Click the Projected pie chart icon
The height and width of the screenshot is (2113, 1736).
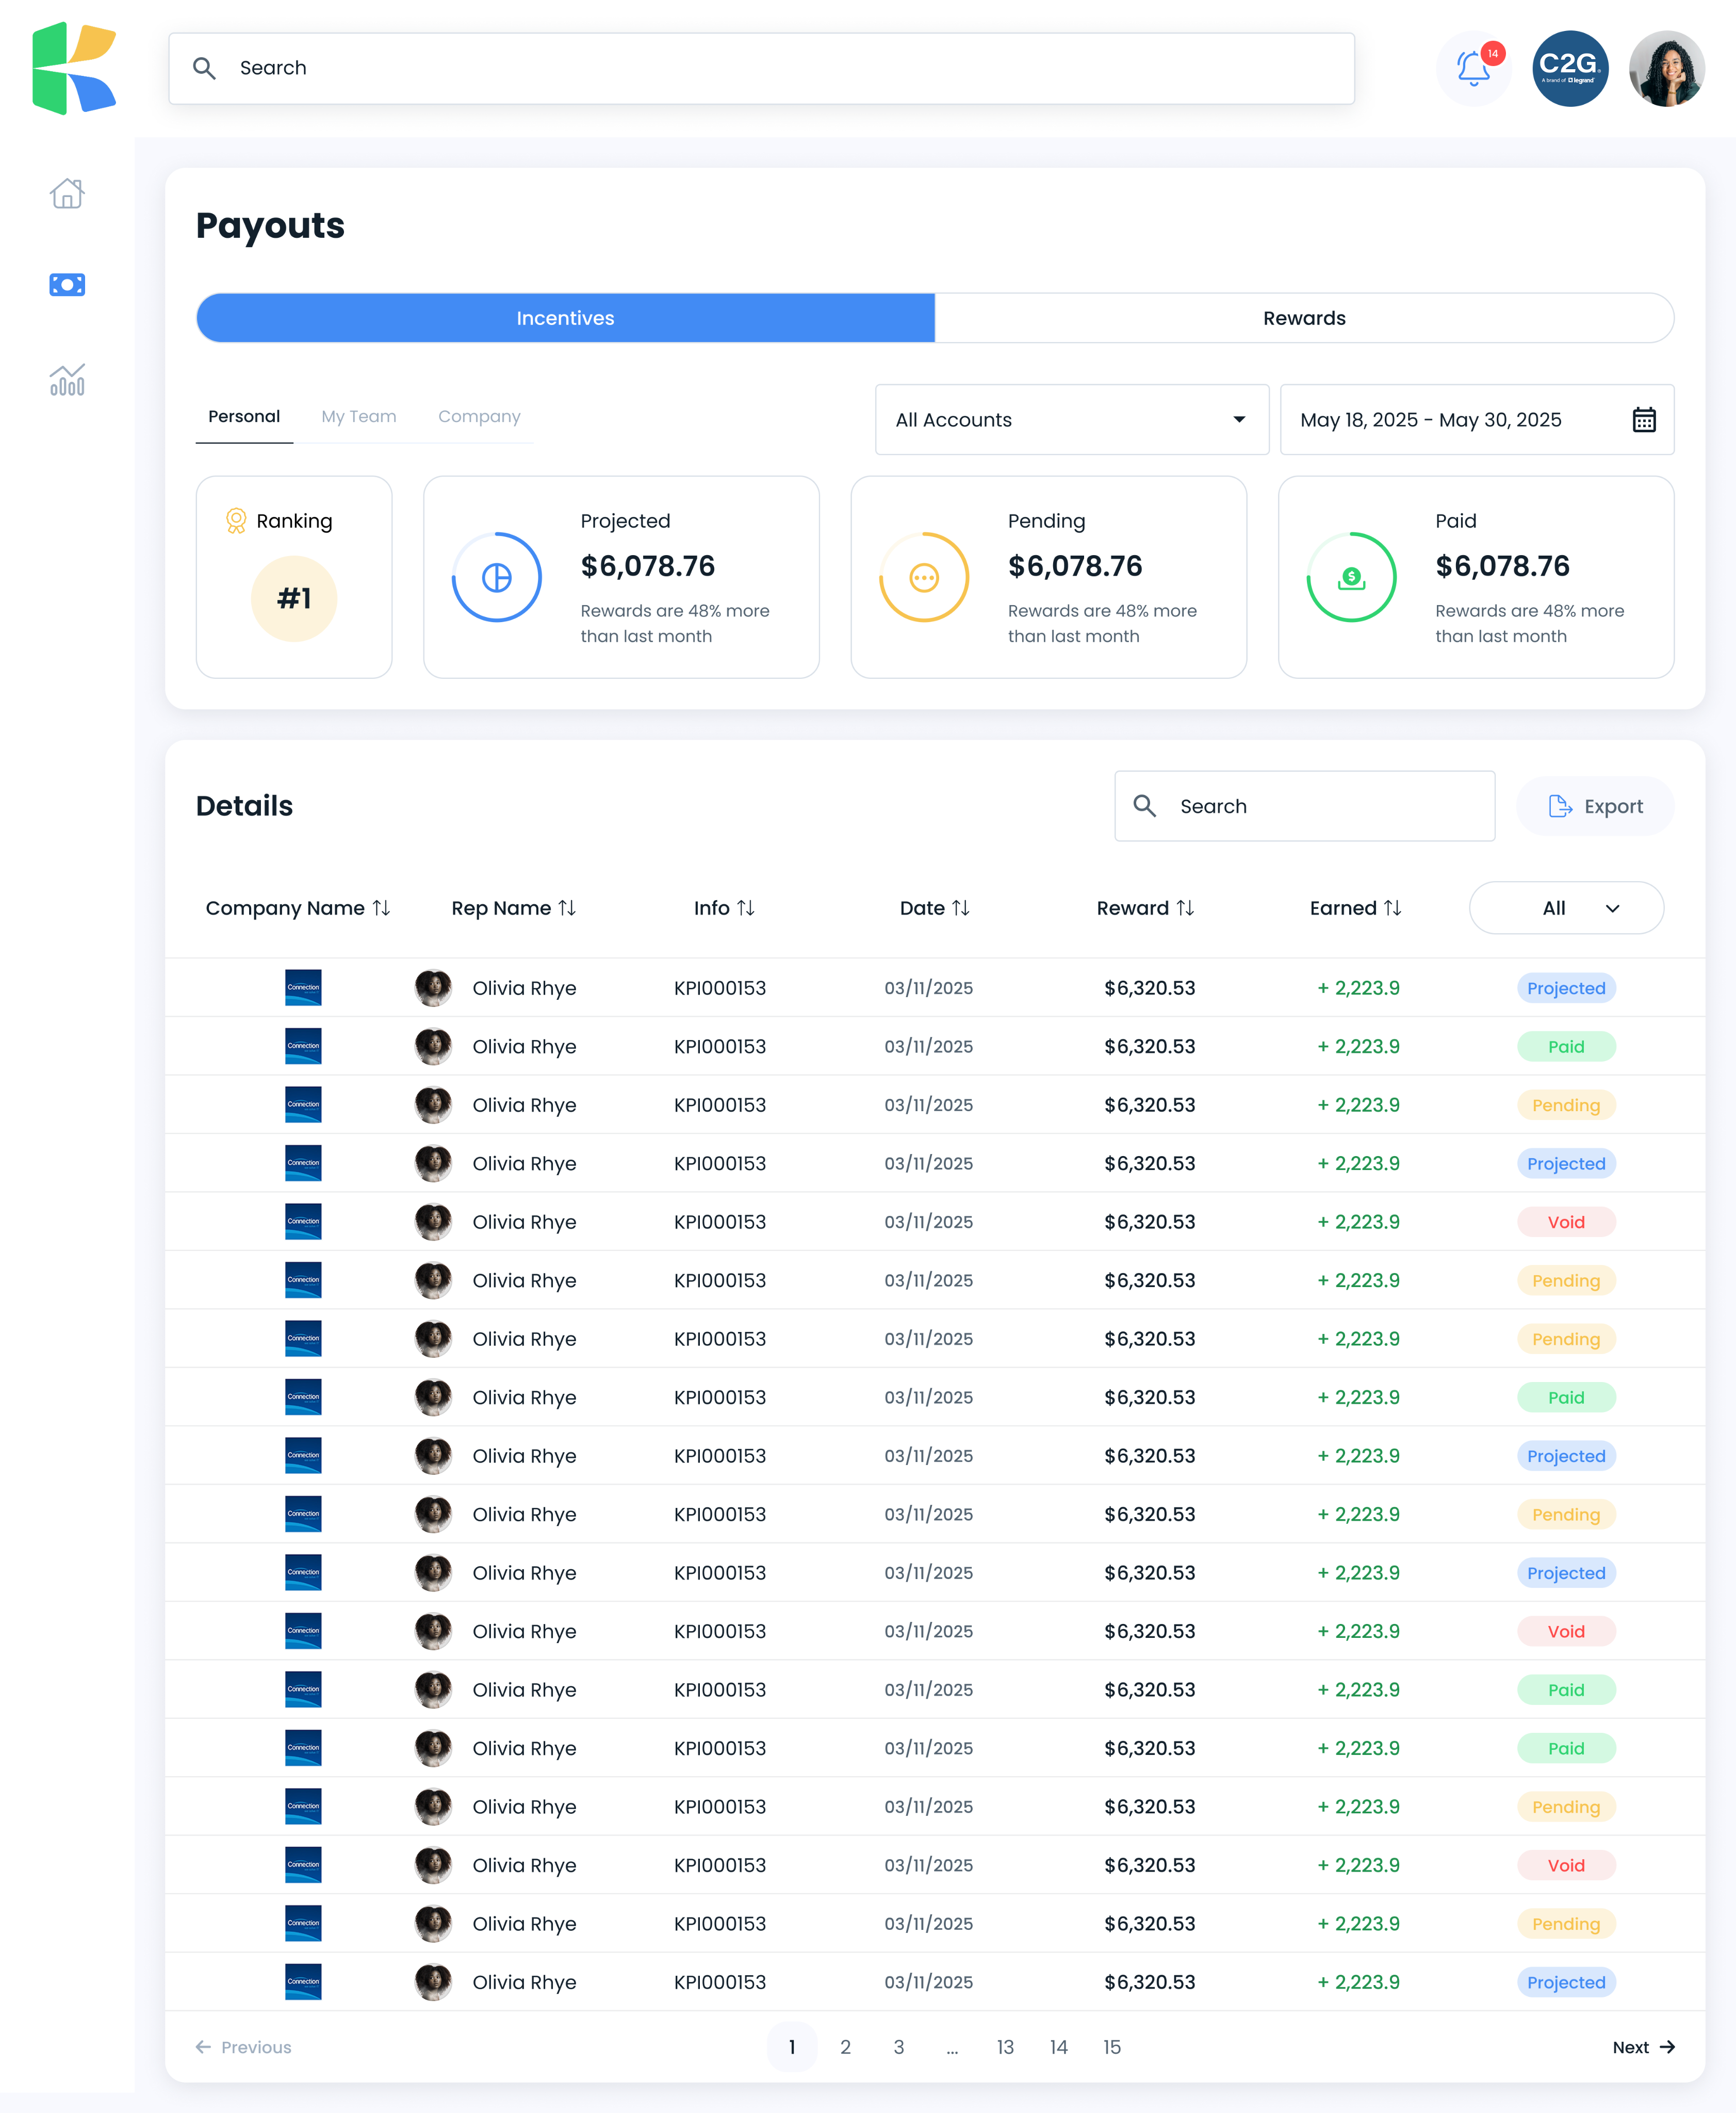click(497, 577)
